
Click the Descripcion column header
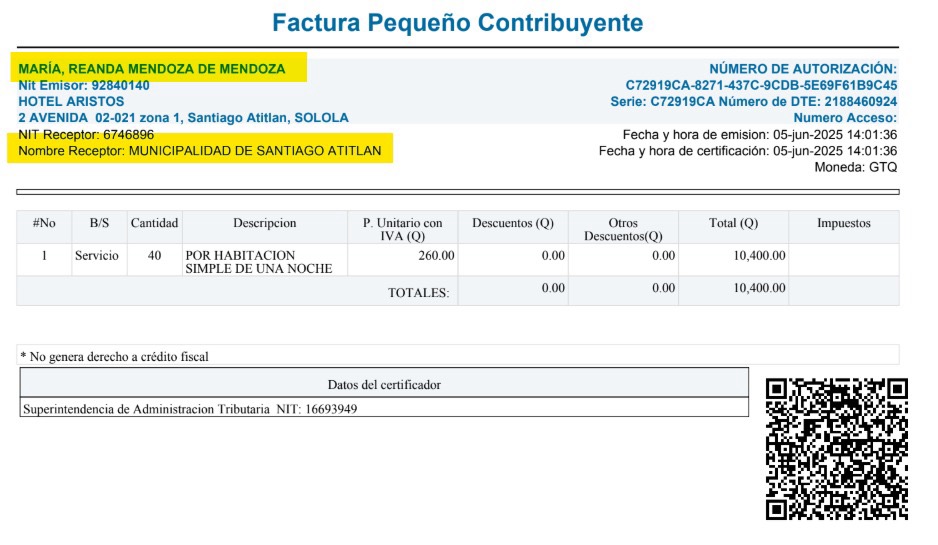[x=264, y=223]
